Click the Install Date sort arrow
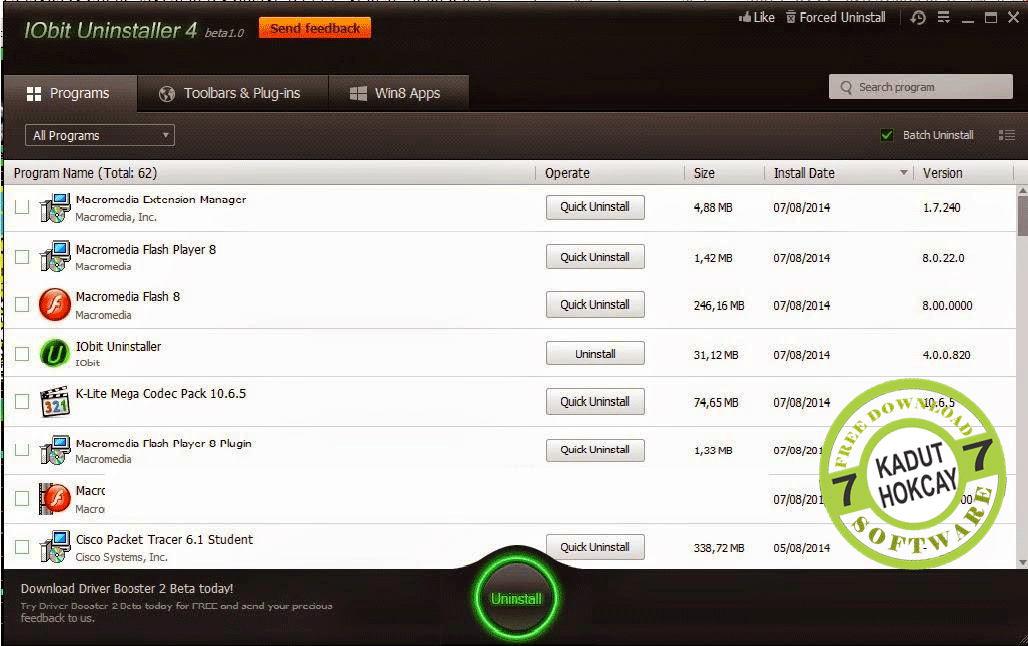The height and width of the screenshot is (646, 1028). point(903,172)
